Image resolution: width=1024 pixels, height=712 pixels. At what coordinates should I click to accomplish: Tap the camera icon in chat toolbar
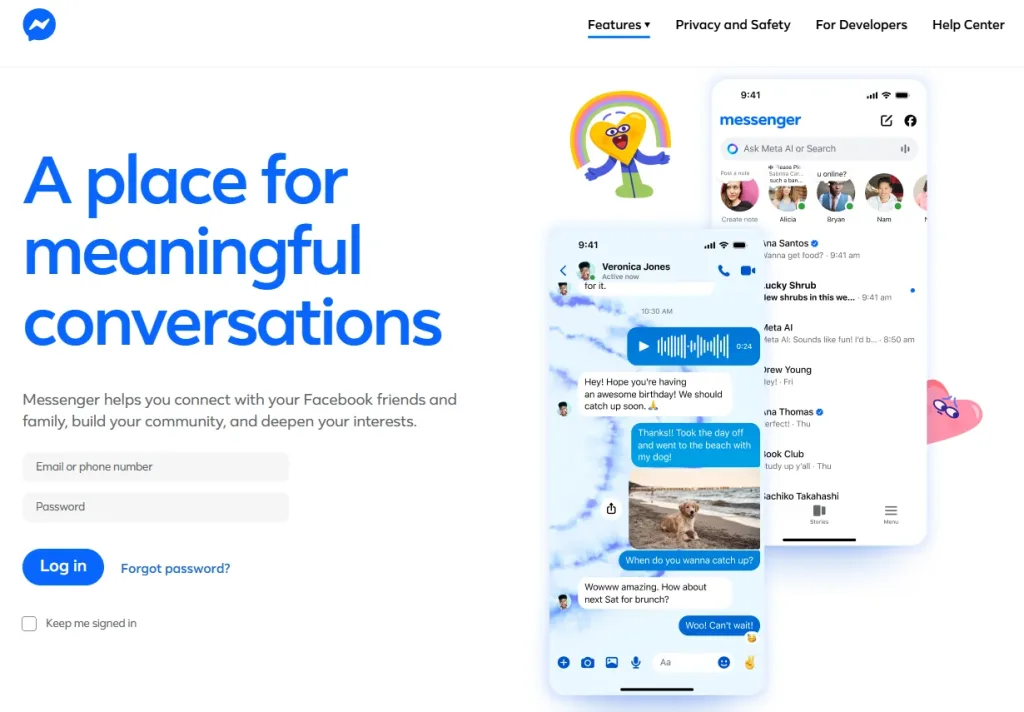[x=588, y=662]
